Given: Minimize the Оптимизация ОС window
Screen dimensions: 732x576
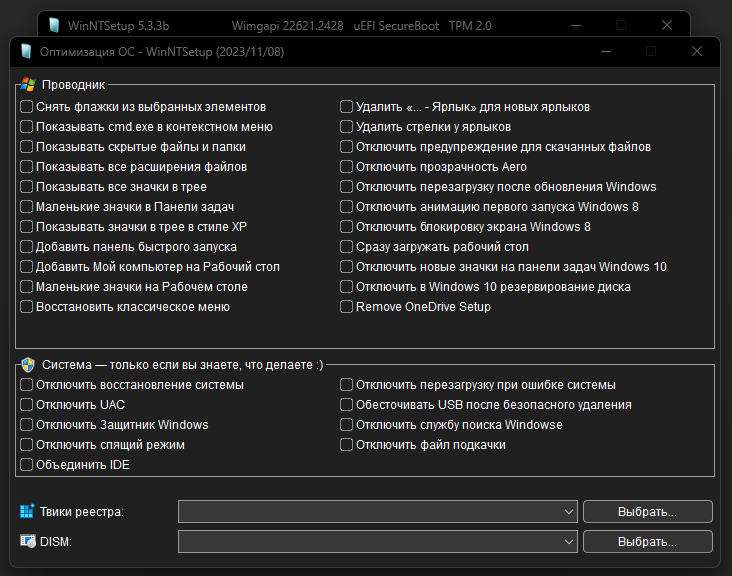Looking at the screenshot, I should 606,51.
